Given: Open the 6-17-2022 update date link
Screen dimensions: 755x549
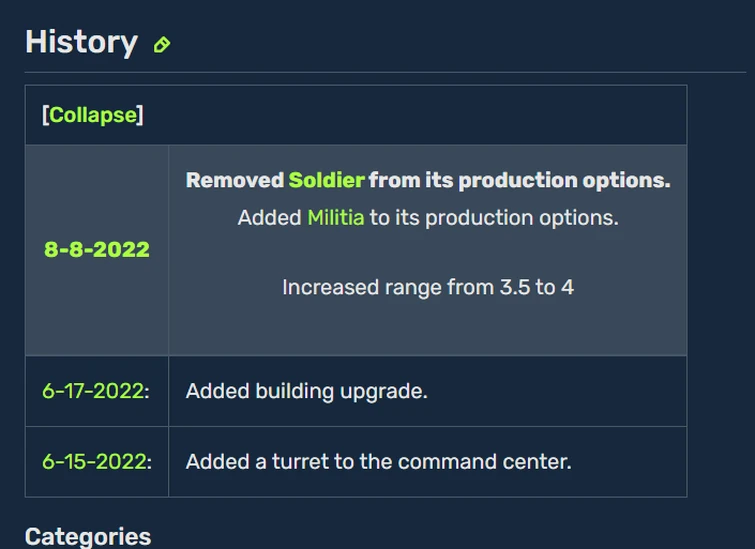Looking at the screenshot, I should 93,391.
